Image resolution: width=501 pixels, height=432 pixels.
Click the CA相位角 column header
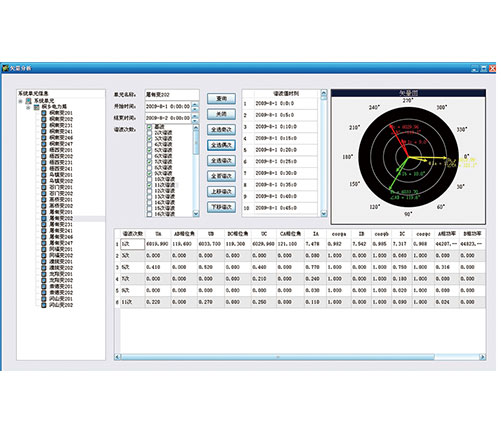tap(290, 234)
